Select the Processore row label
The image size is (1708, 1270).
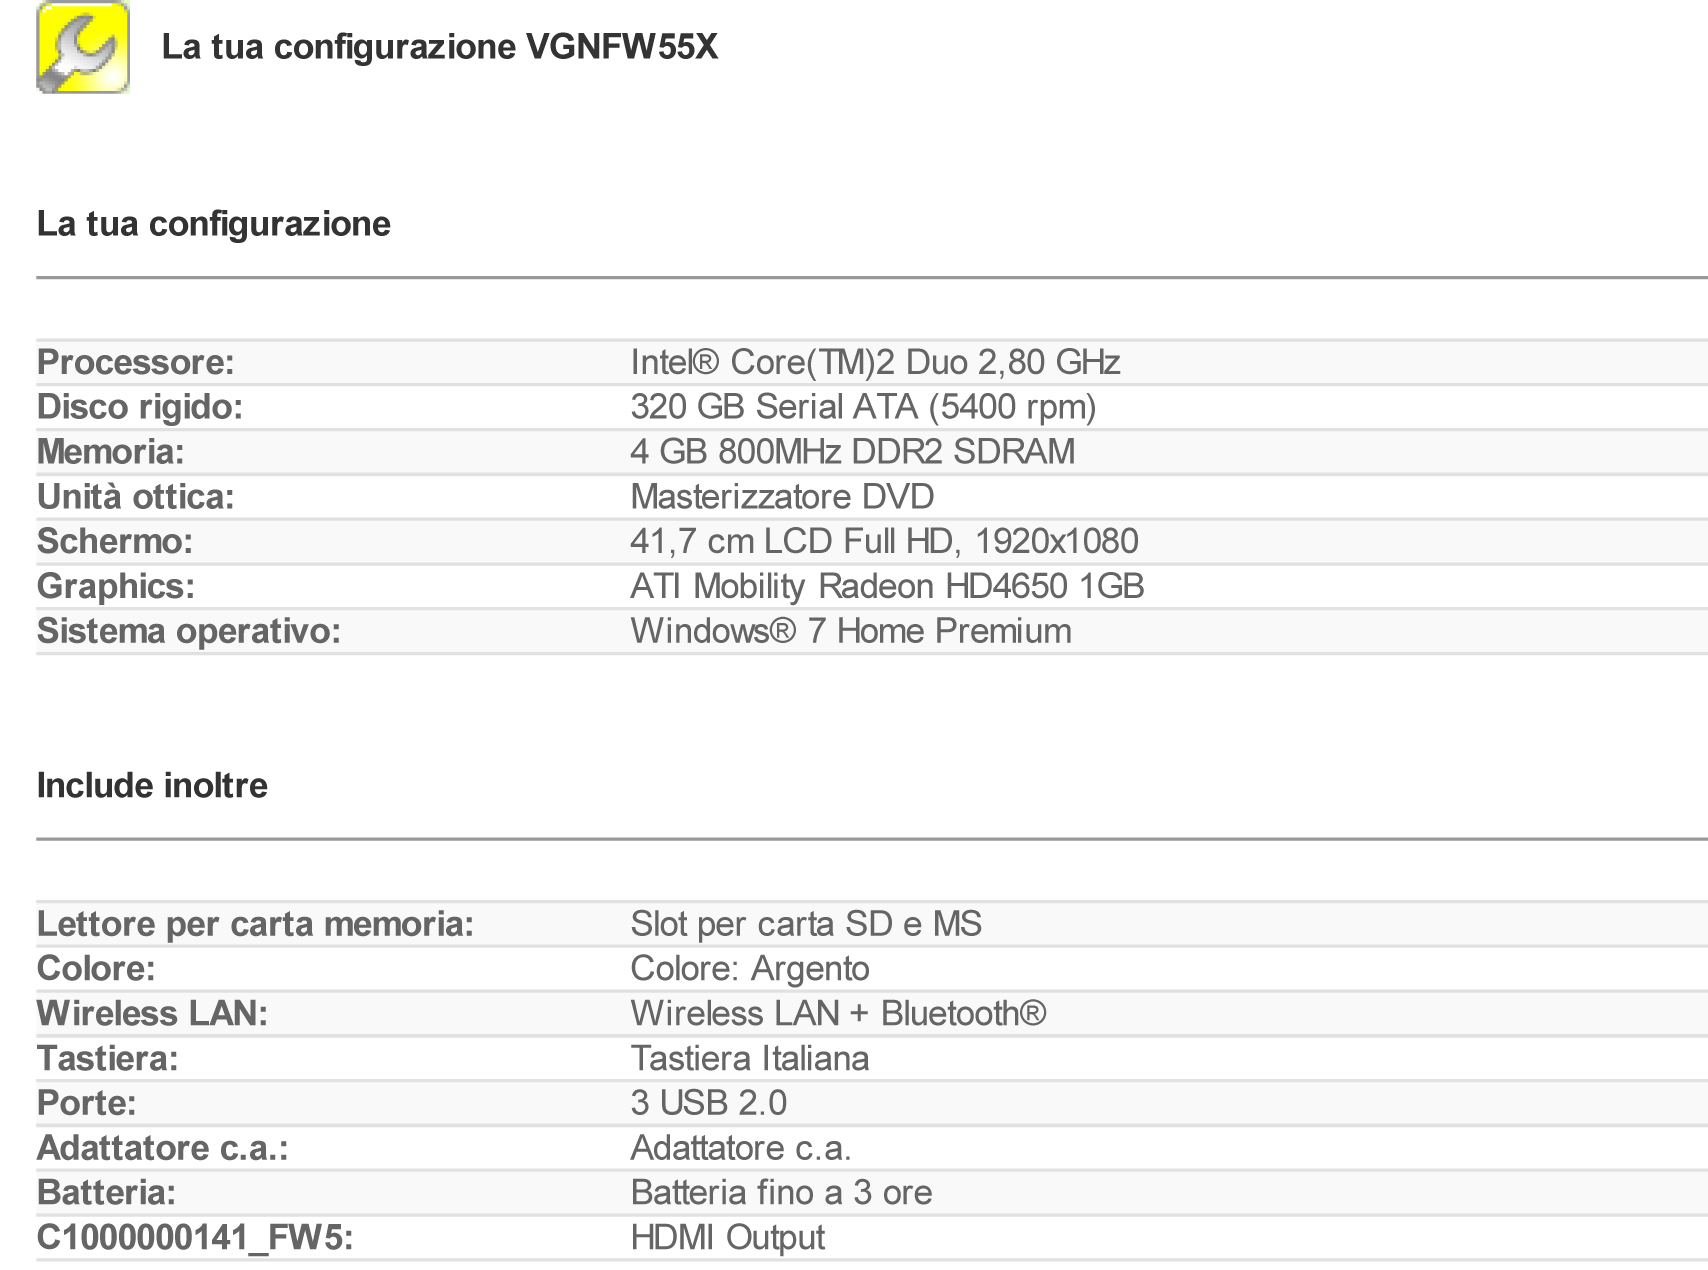(135, 362)
